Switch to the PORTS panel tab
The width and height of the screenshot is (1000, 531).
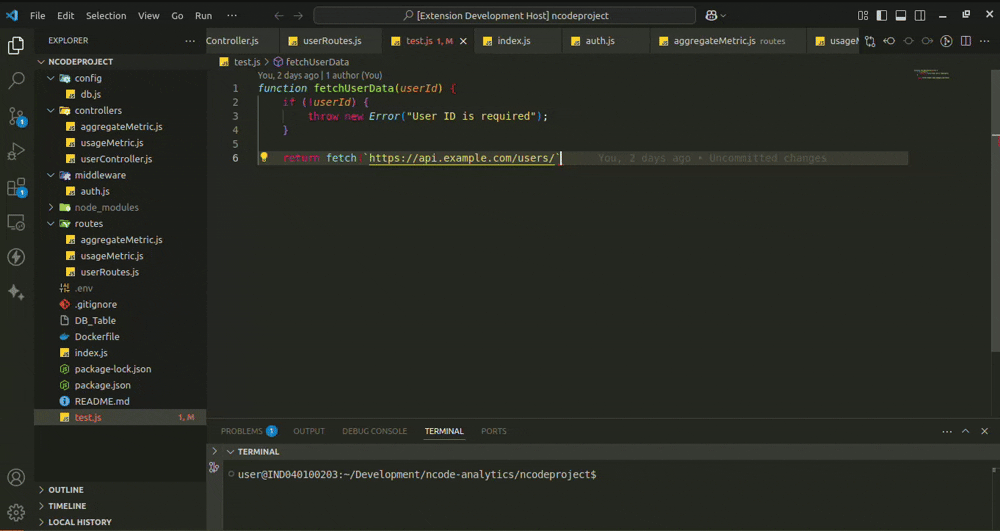click(x=494, y=432)
